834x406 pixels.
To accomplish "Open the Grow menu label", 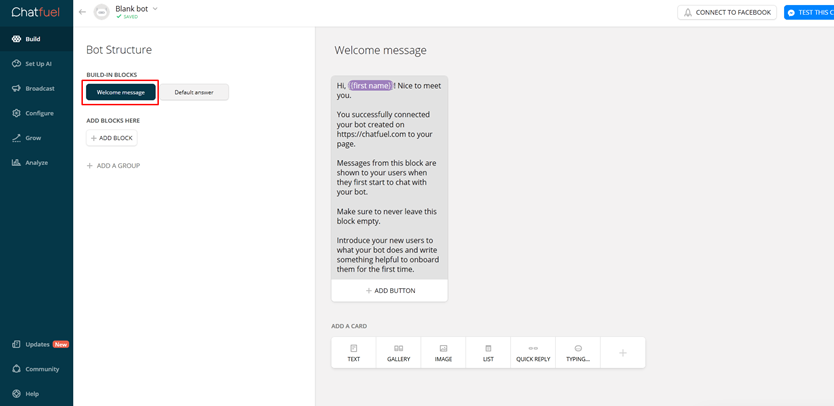I will pyautogui.click(x=33, y=138).
